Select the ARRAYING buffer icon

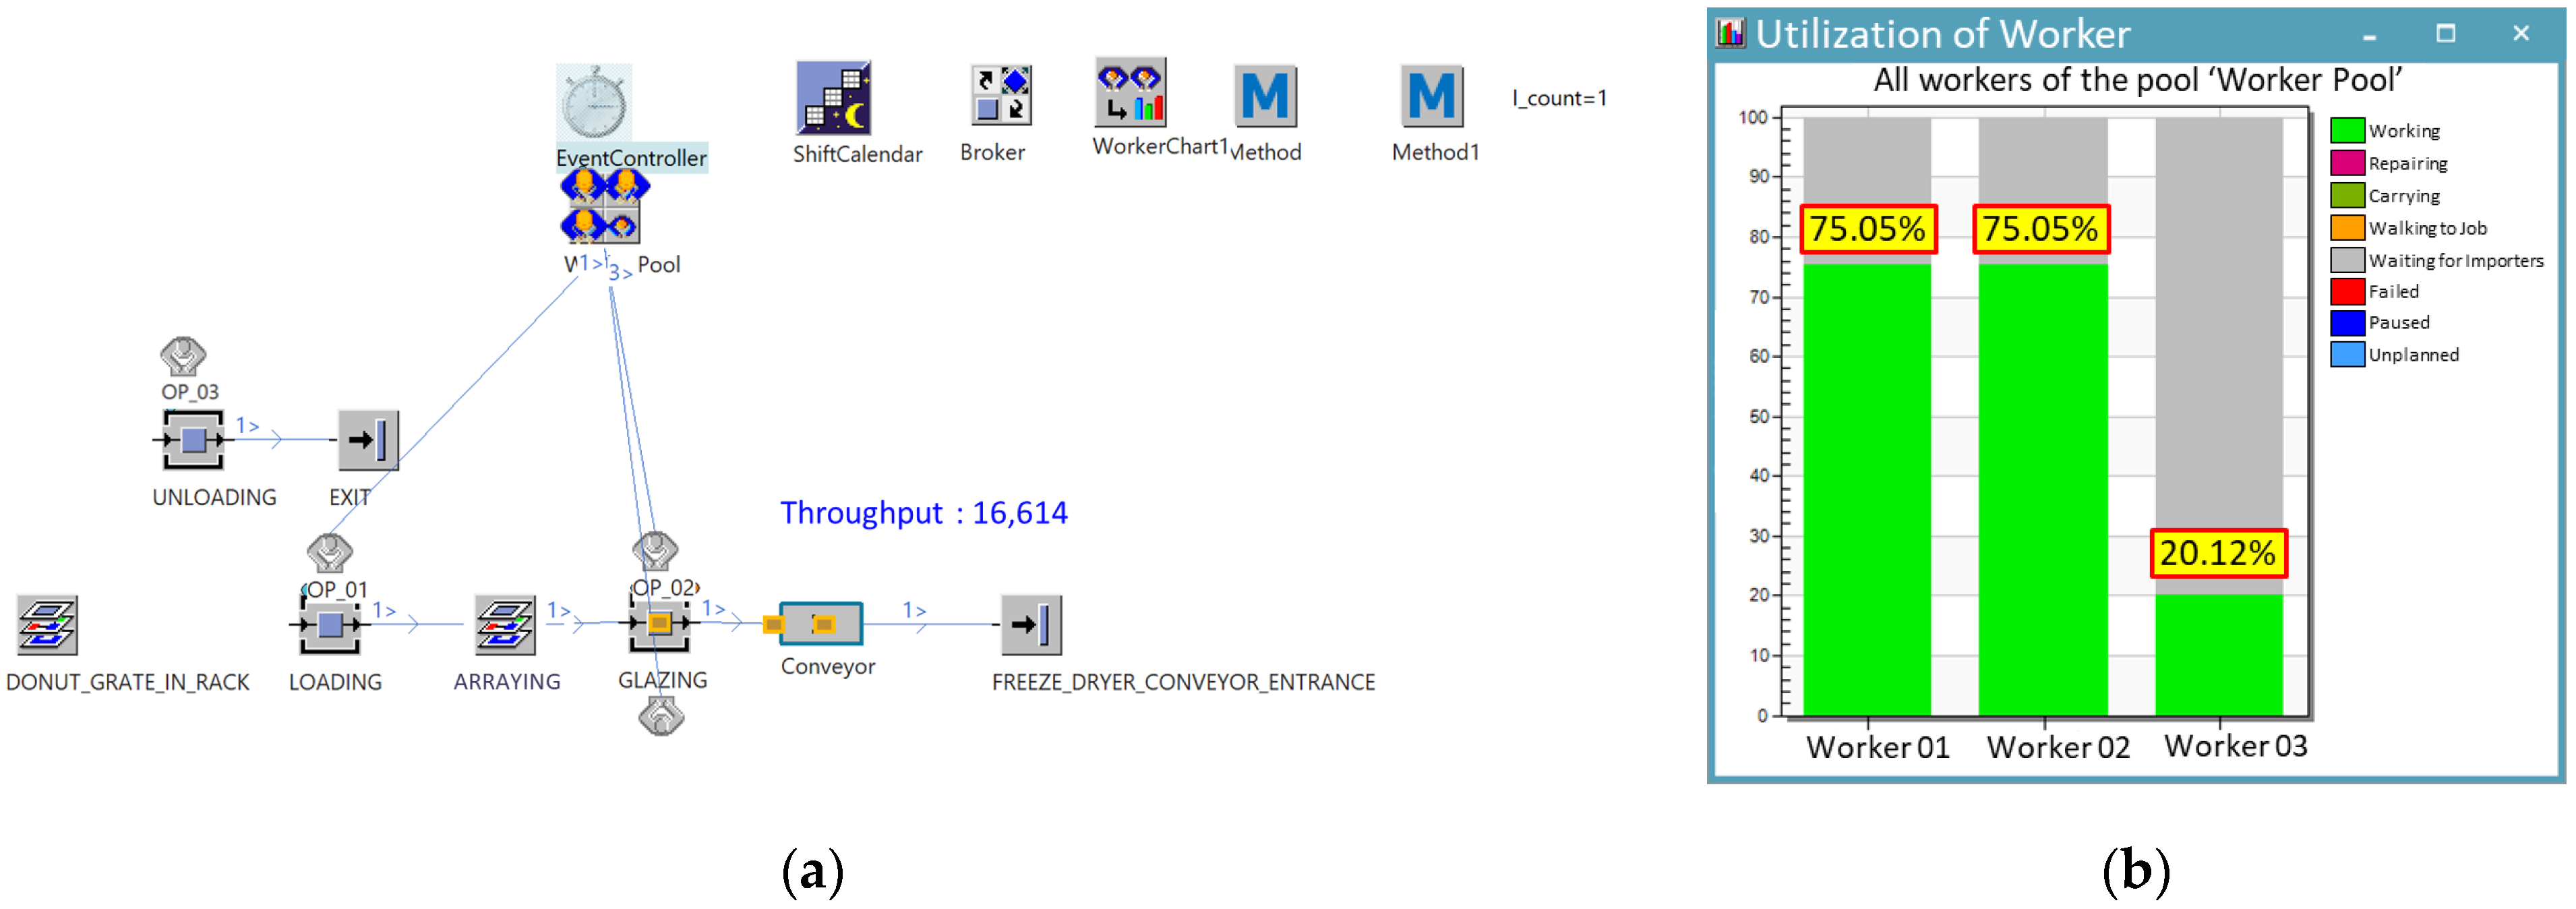point(505,625)
